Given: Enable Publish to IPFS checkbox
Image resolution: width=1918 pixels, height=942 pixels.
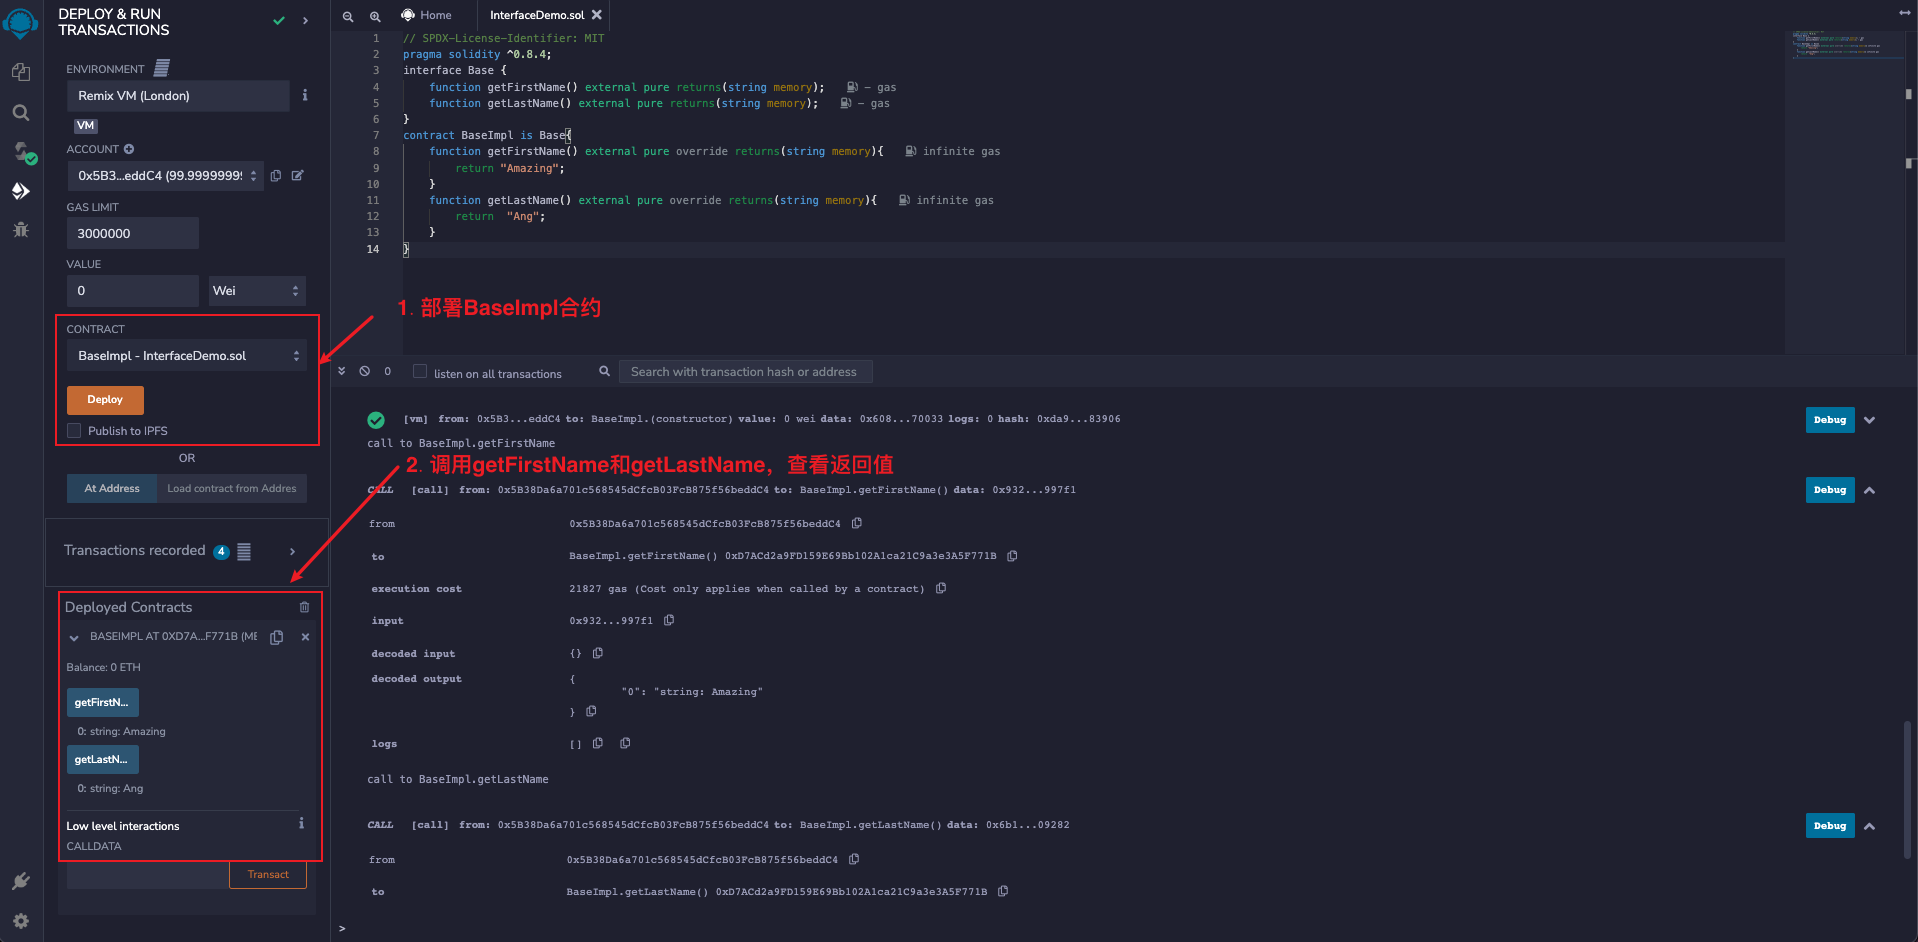Looking at the screenshot, I should [x=74, y=431].
